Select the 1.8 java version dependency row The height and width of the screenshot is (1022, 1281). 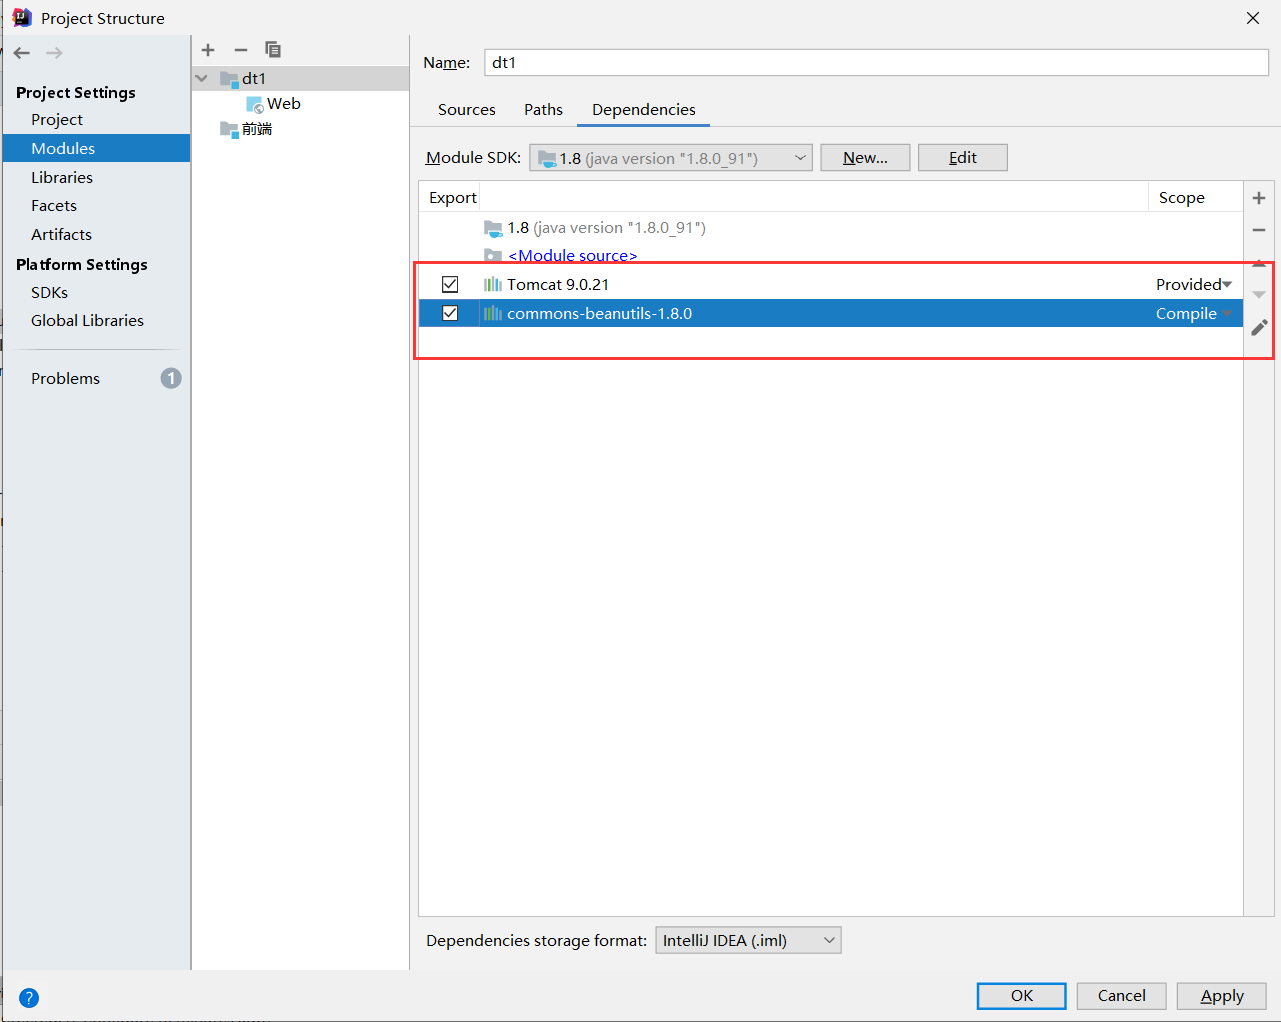pos(830,228)
